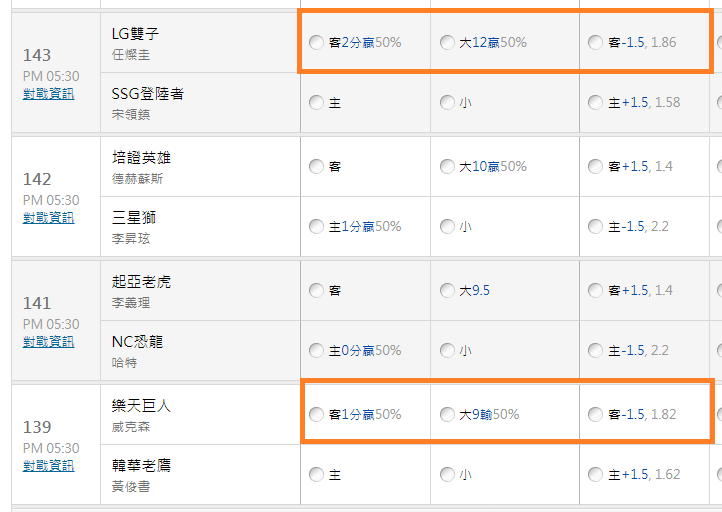Select 客 option for 培證英雄
This screenshot has height=512, width=722.
click(316, 166)
